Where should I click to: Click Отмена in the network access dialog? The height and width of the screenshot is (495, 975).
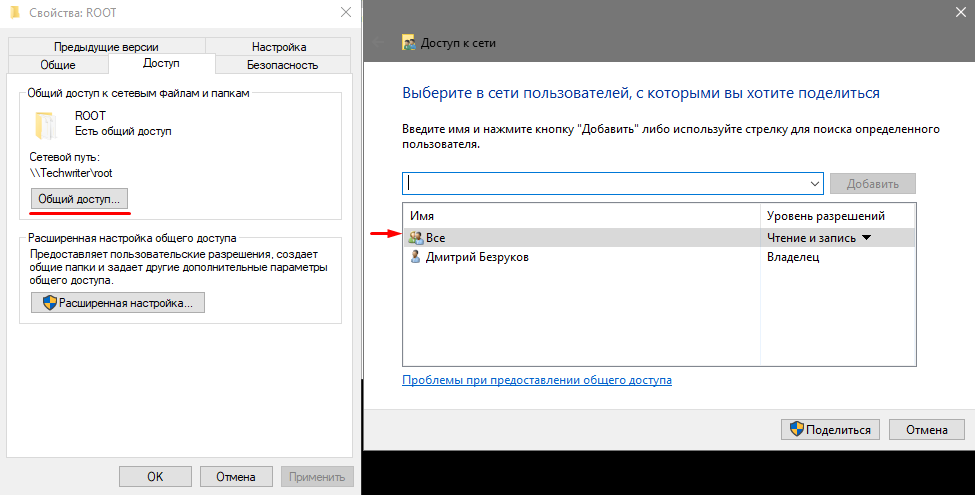pyautogui.click(x=926, y=430)
